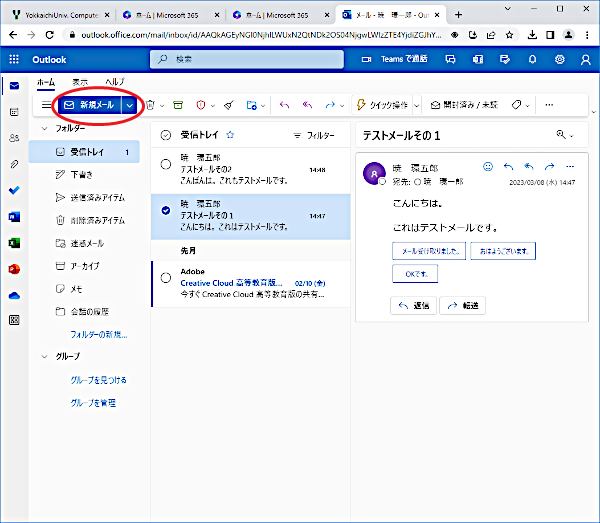Tick the select circle on Adobe email
This screenshot has width=600, height=523.
(166, 277)
